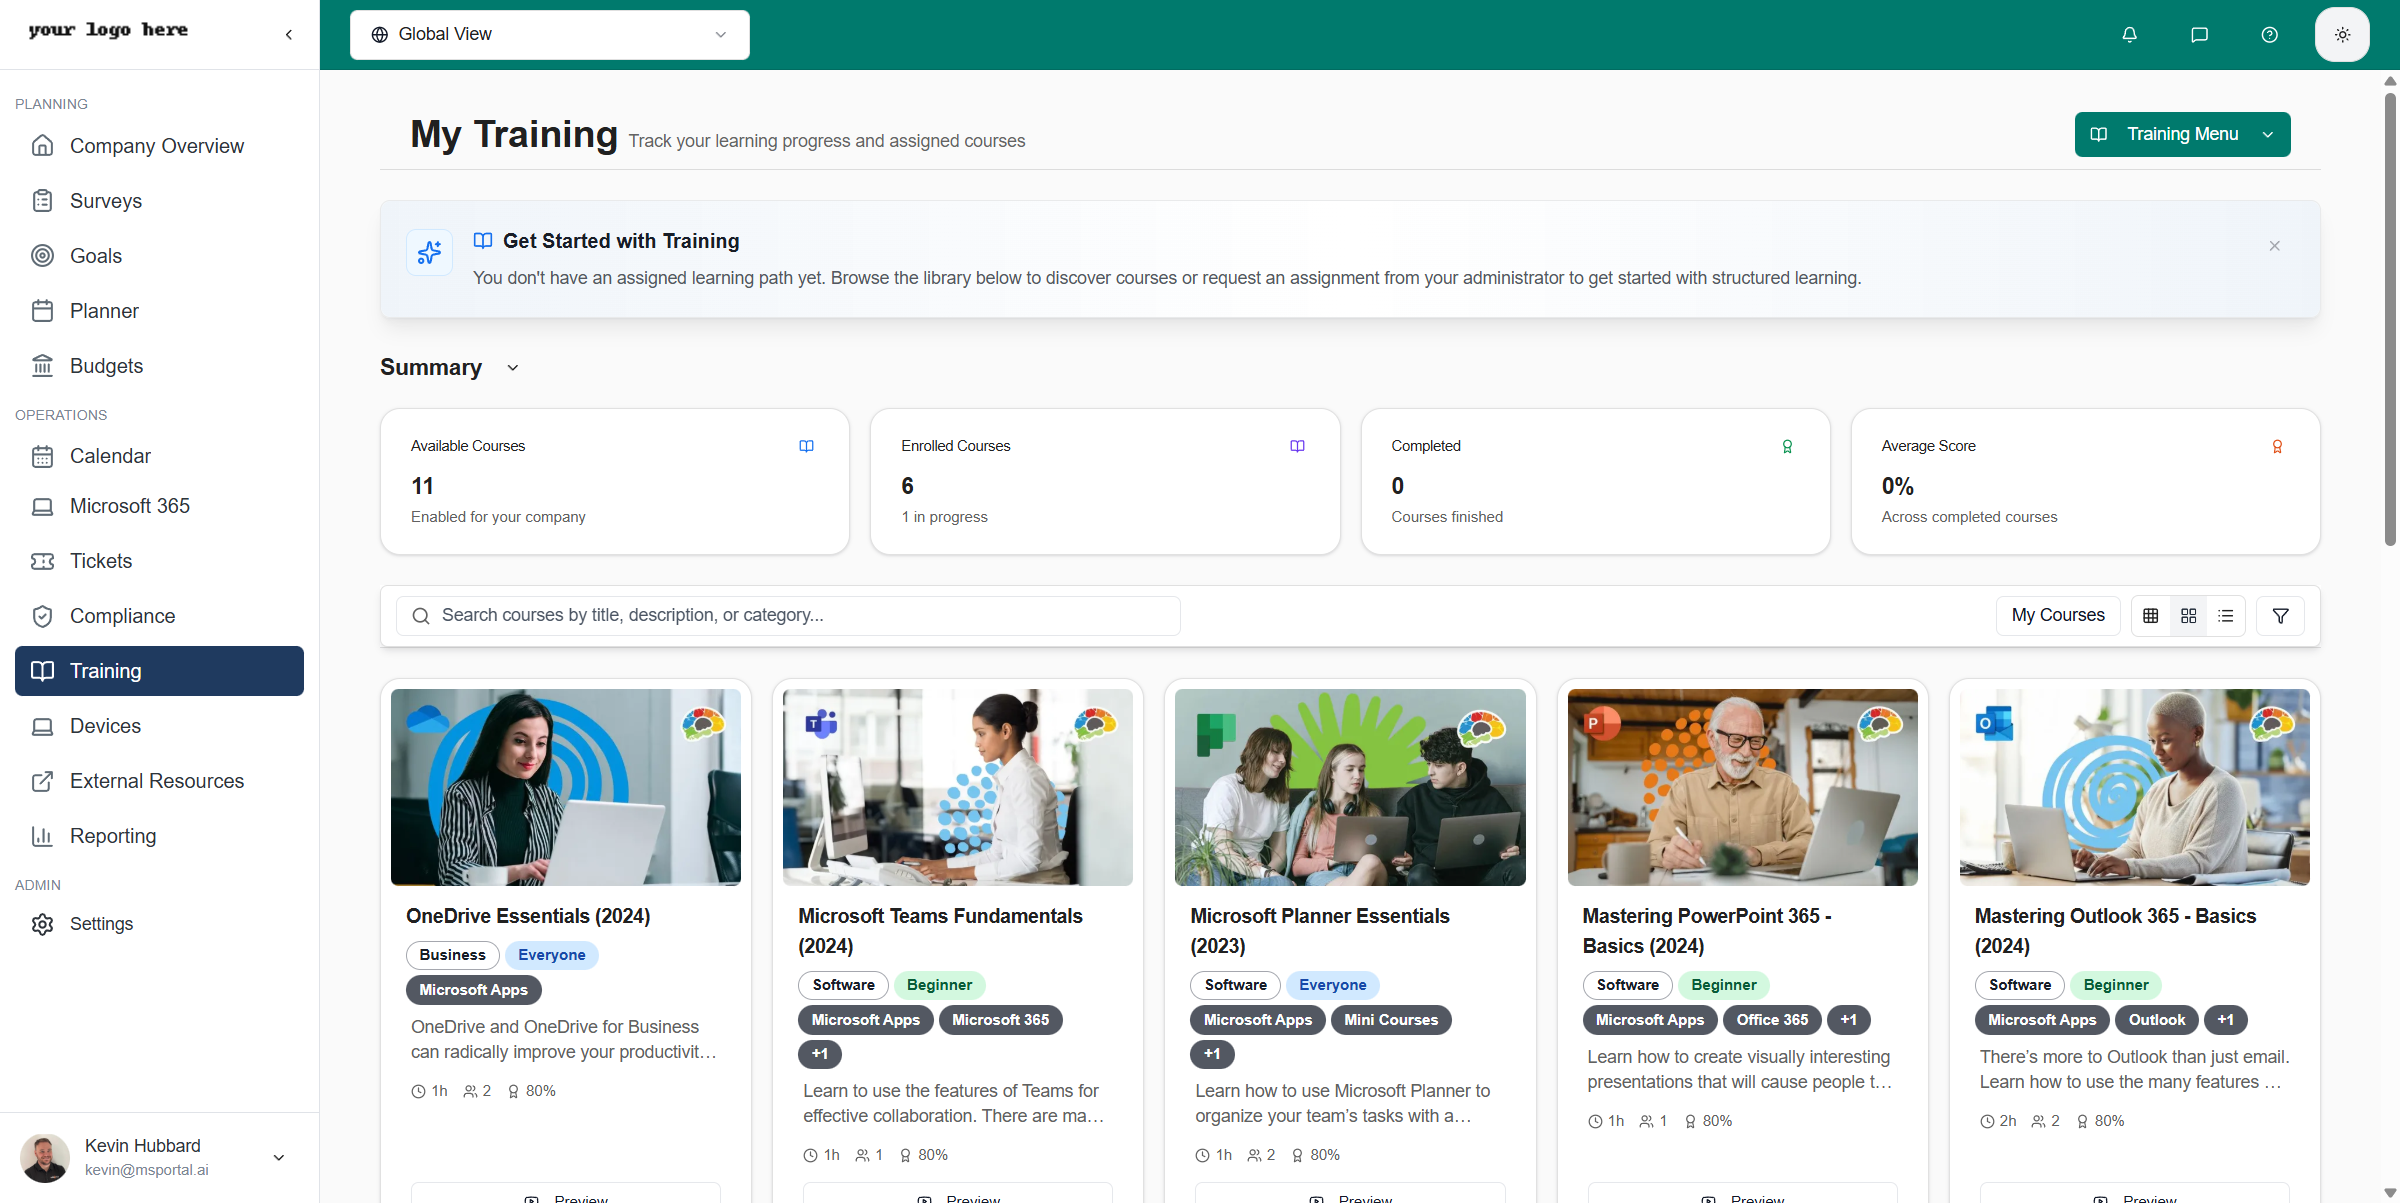Open the course filter funnel icon
2400x1203 pixels.
click(x=2280, y=615)
